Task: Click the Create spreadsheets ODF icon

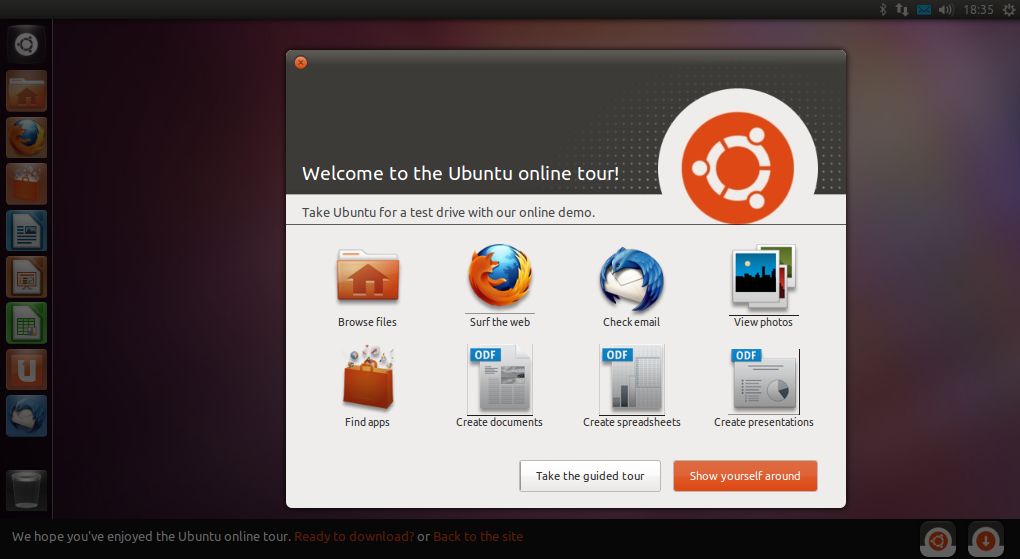Action: pos(631,378)
